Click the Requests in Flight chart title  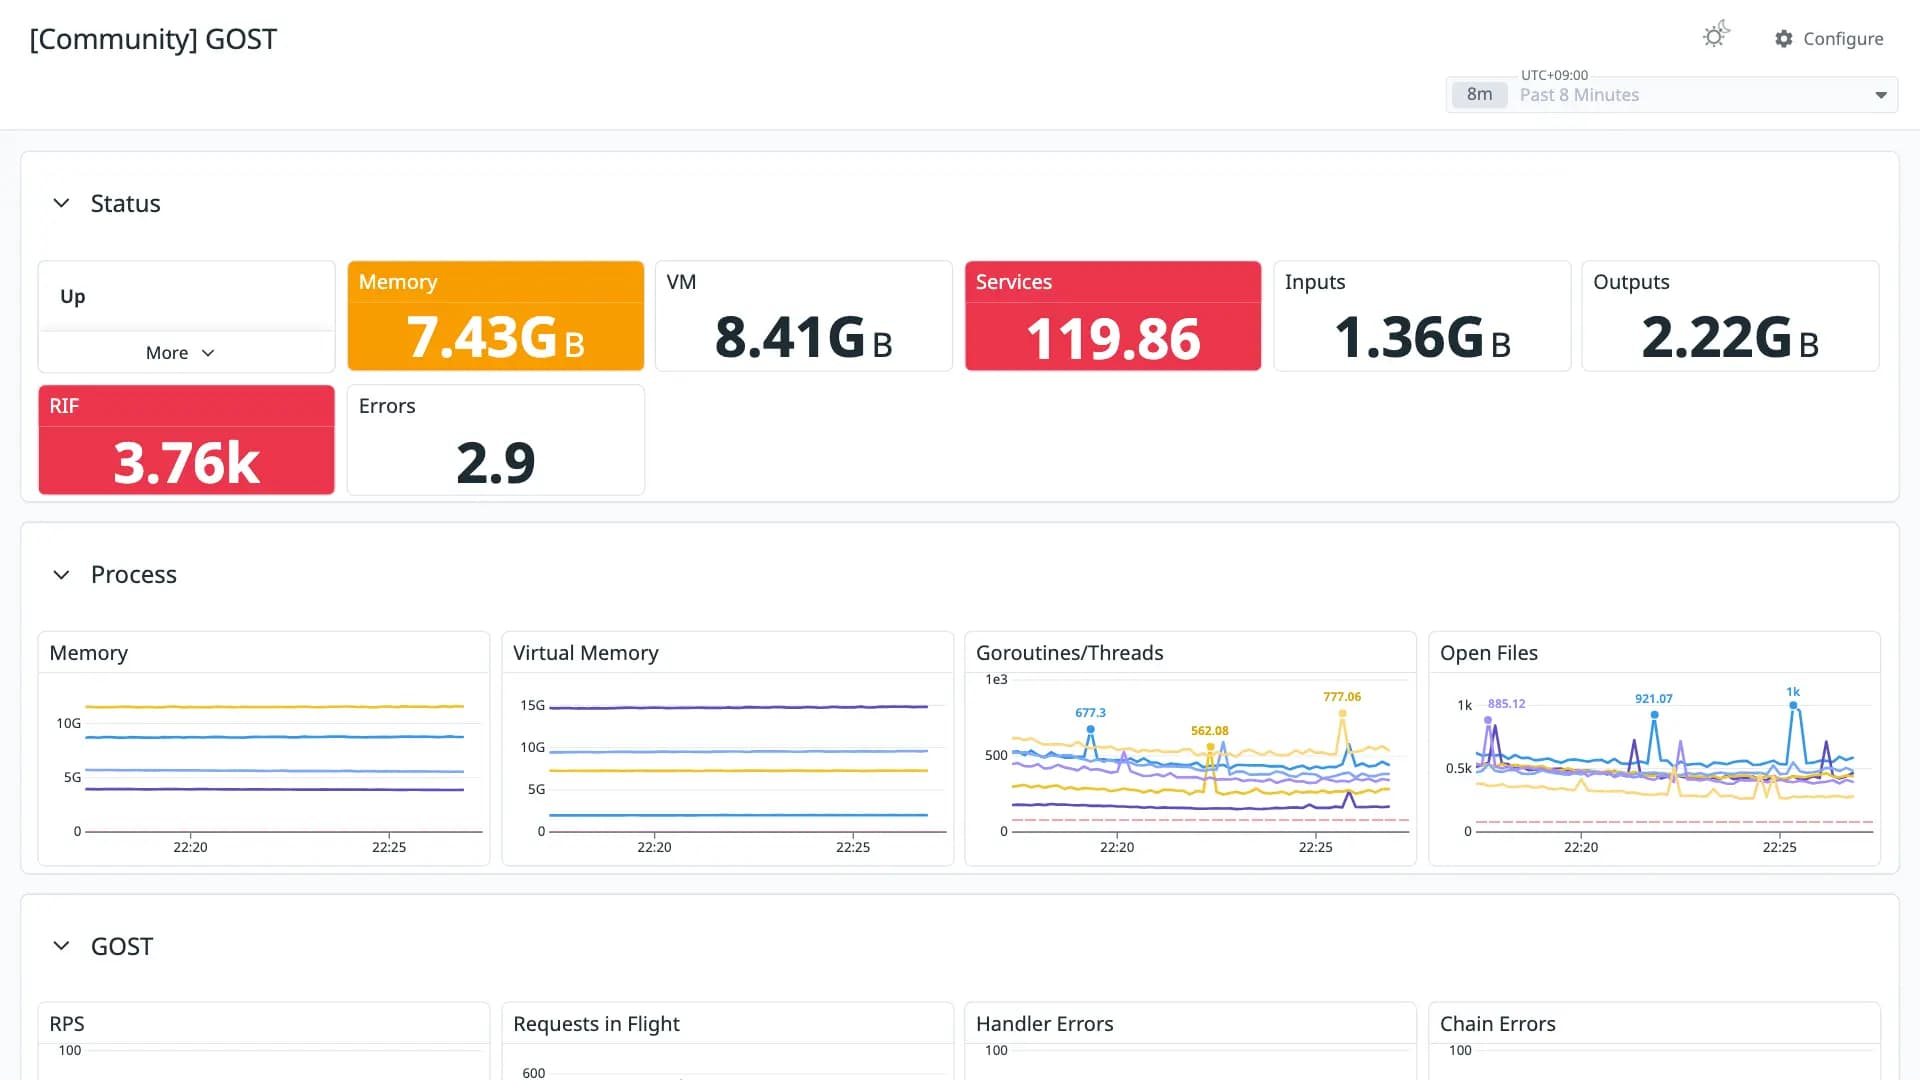point(596,1024)
